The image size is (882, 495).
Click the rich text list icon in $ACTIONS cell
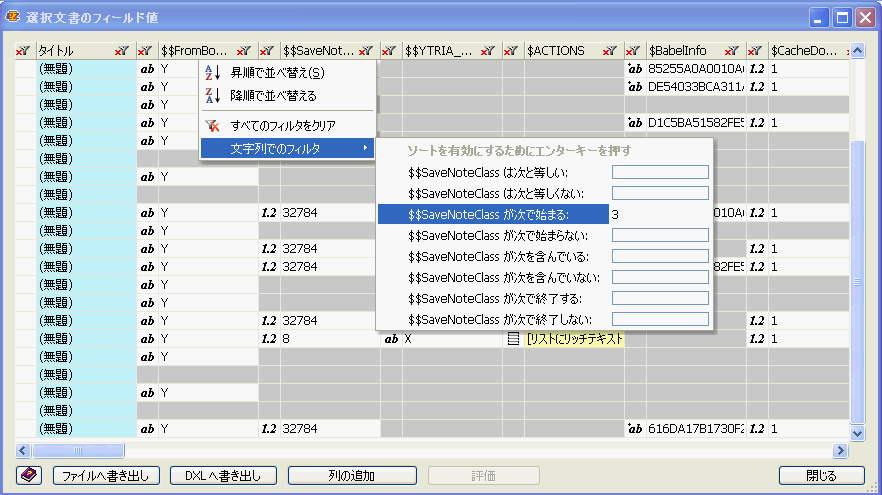513,339
